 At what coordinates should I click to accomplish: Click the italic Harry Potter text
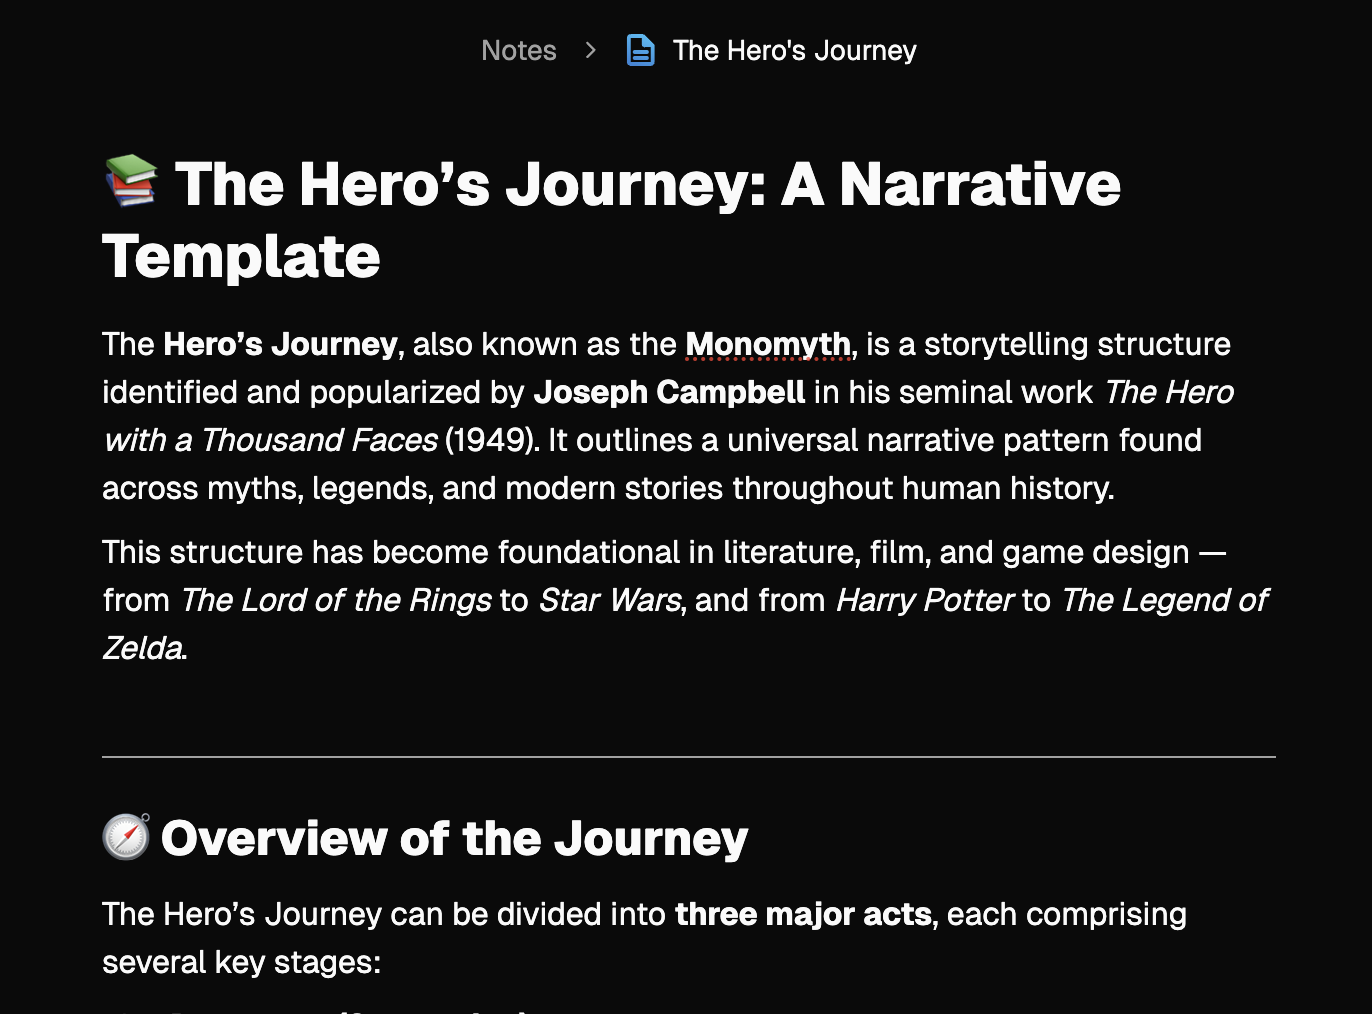tap(925, 600)
